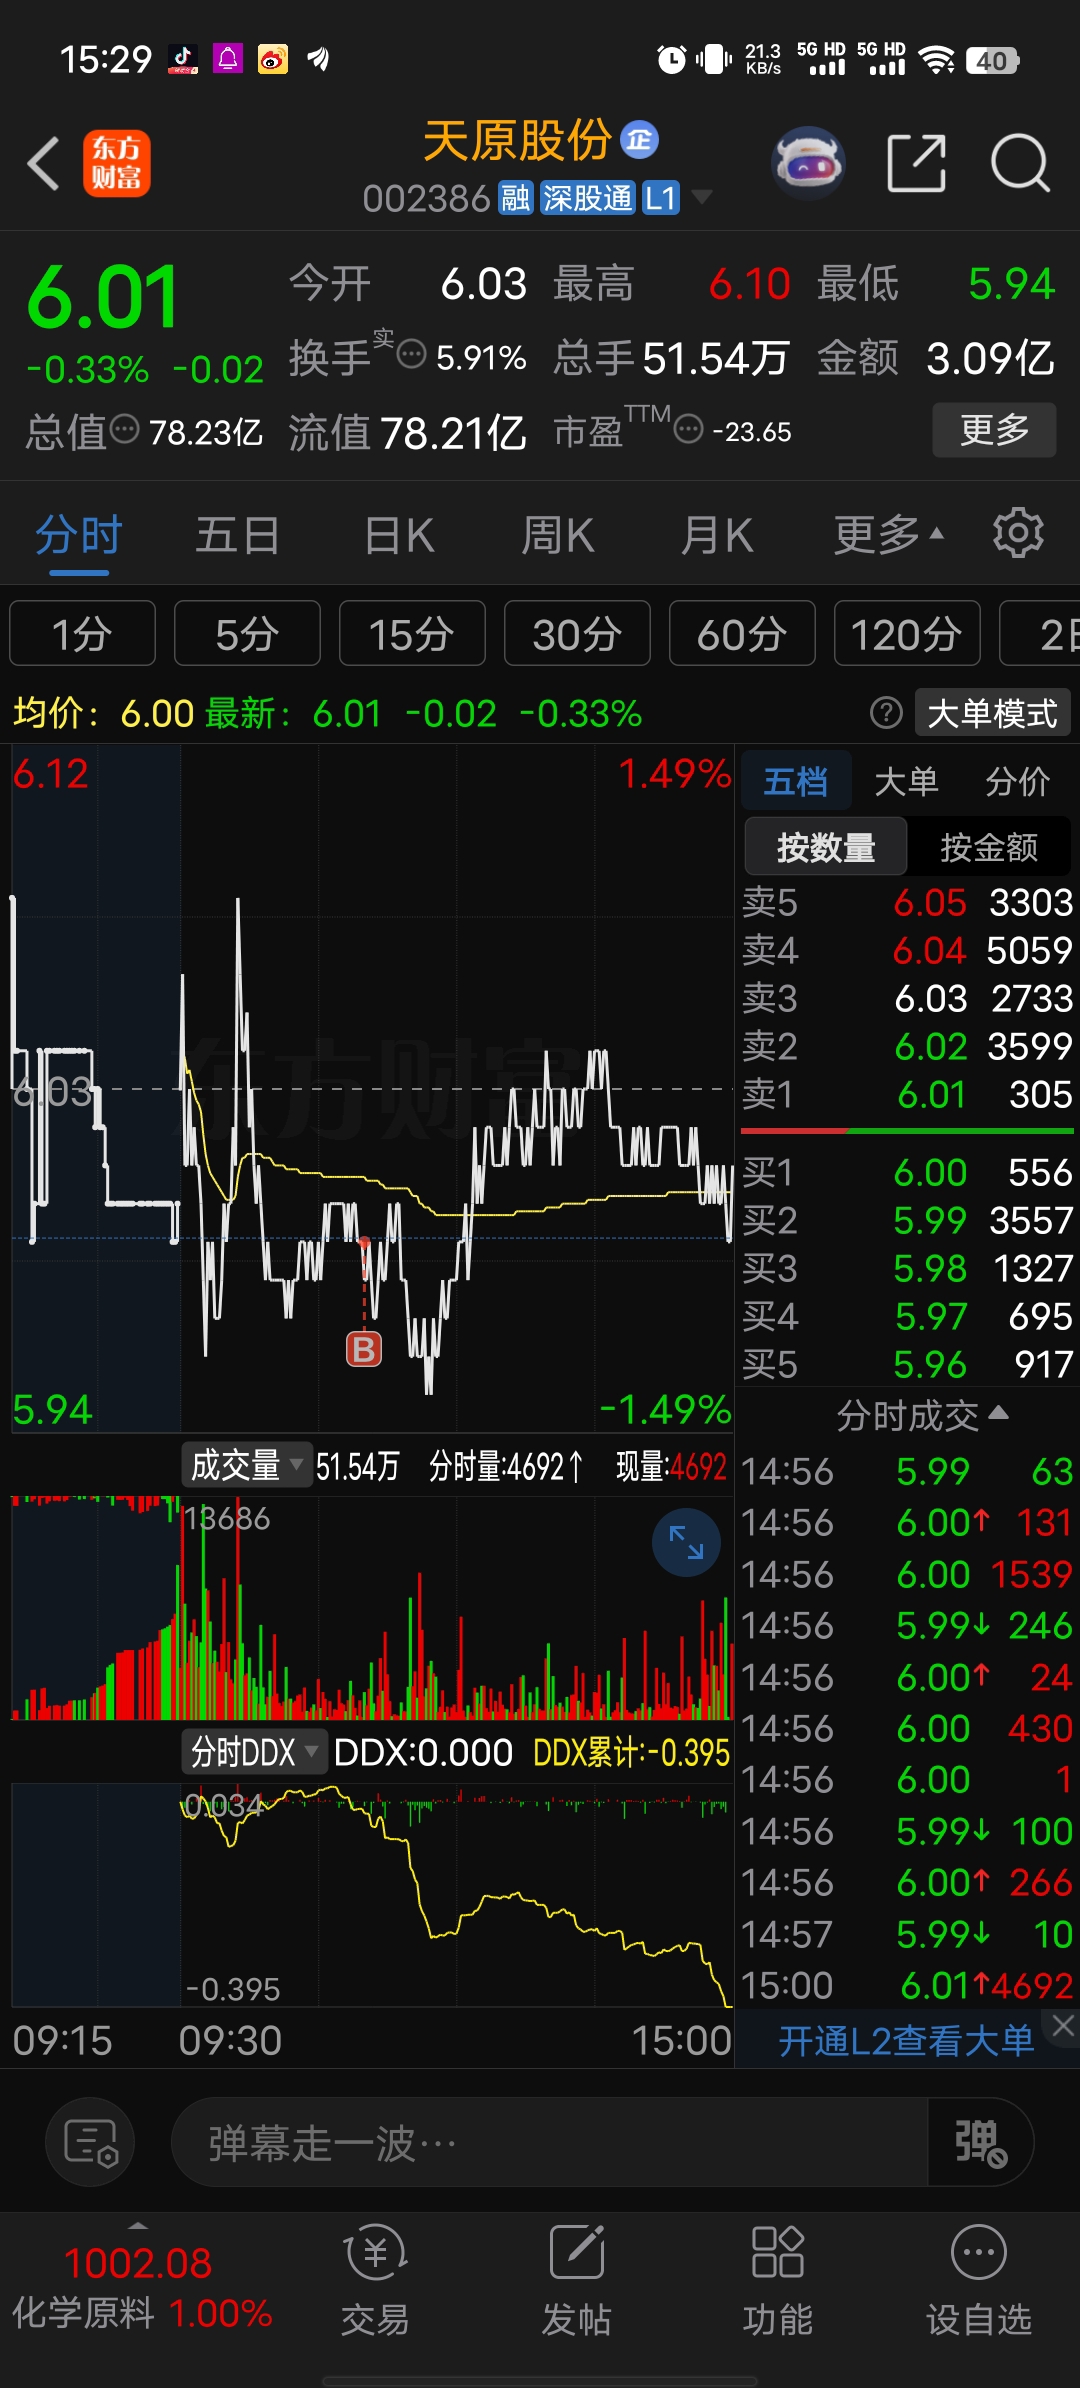Open the search magnifier
Viewport: 1080px width, 2388px height.
[x=1019, y=163]
